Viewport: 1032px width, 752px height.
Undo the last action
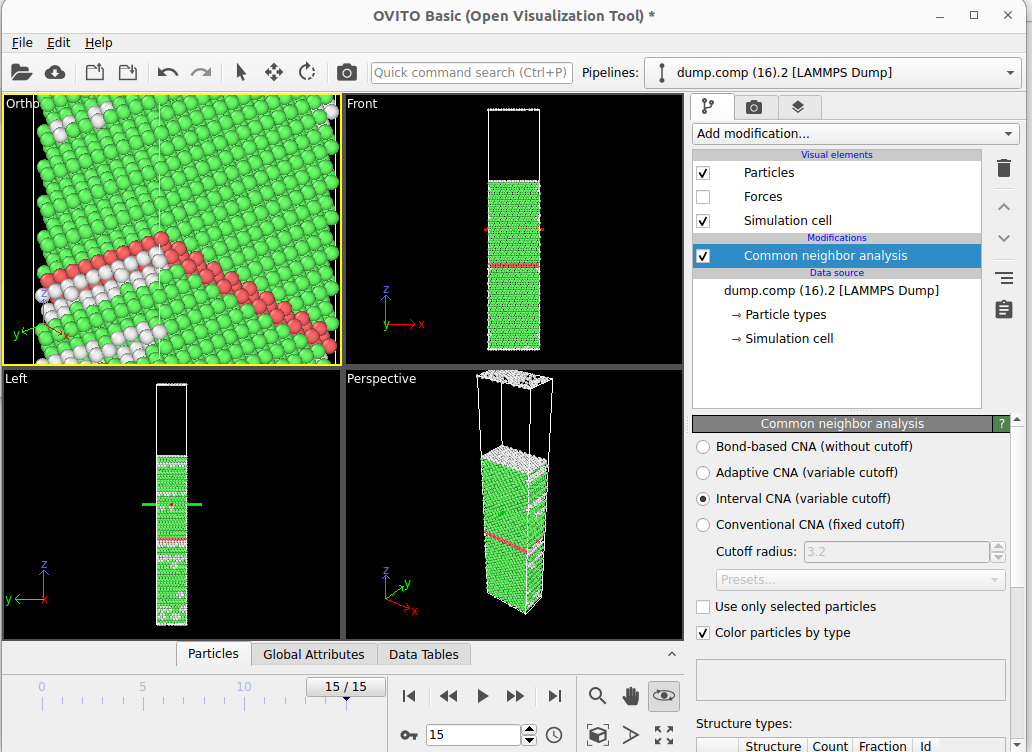tap(168, 72)
